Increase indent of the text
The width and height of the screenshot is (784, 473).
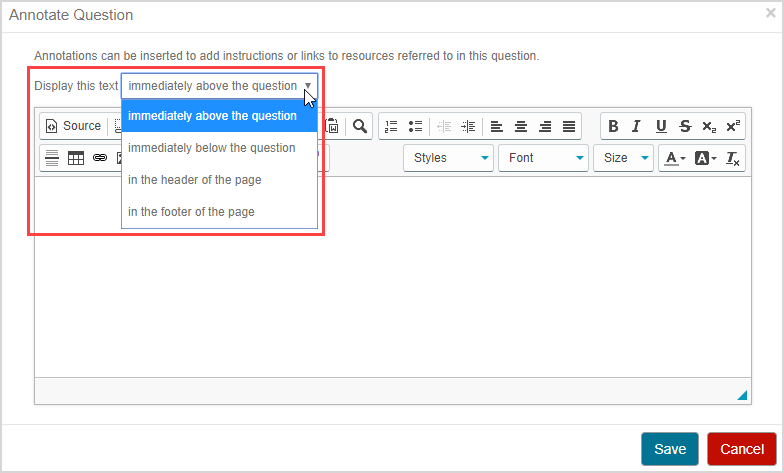pos(467,126)
